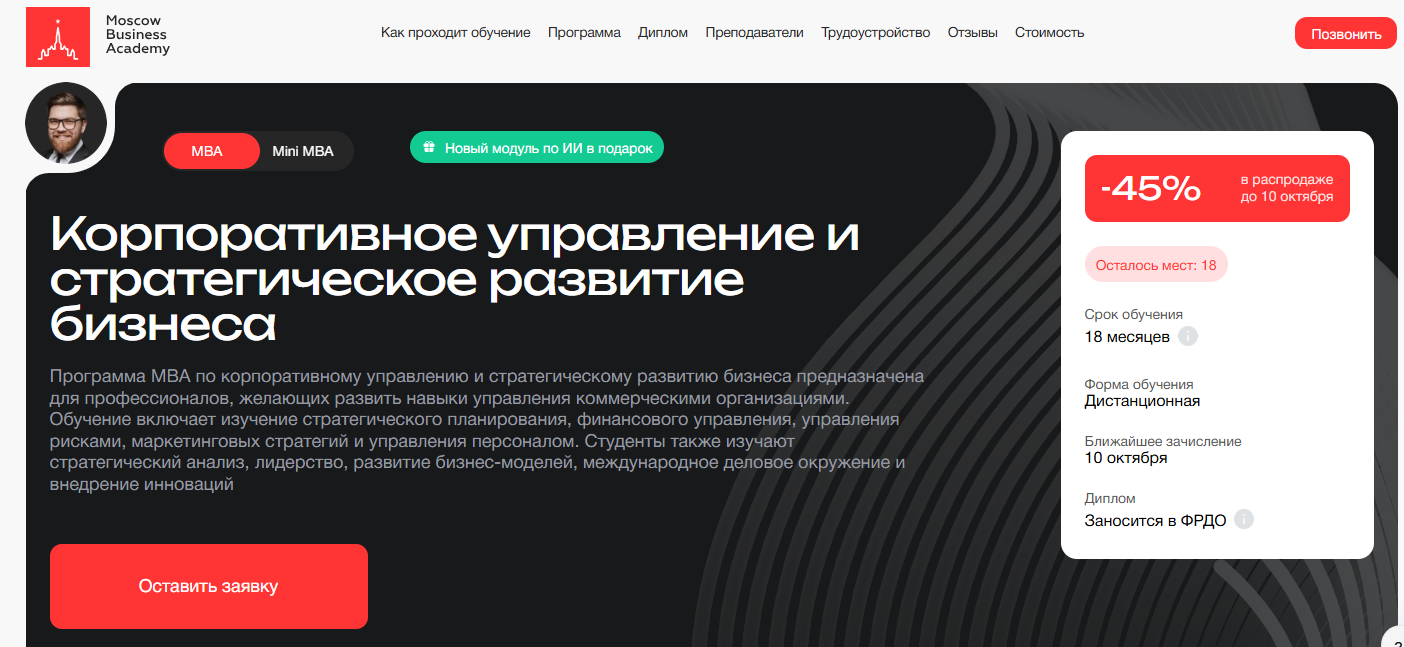This screenshot has height=647, width=1404.
Task: Open the Стоимость navigation link
Action: (1049, 32)
